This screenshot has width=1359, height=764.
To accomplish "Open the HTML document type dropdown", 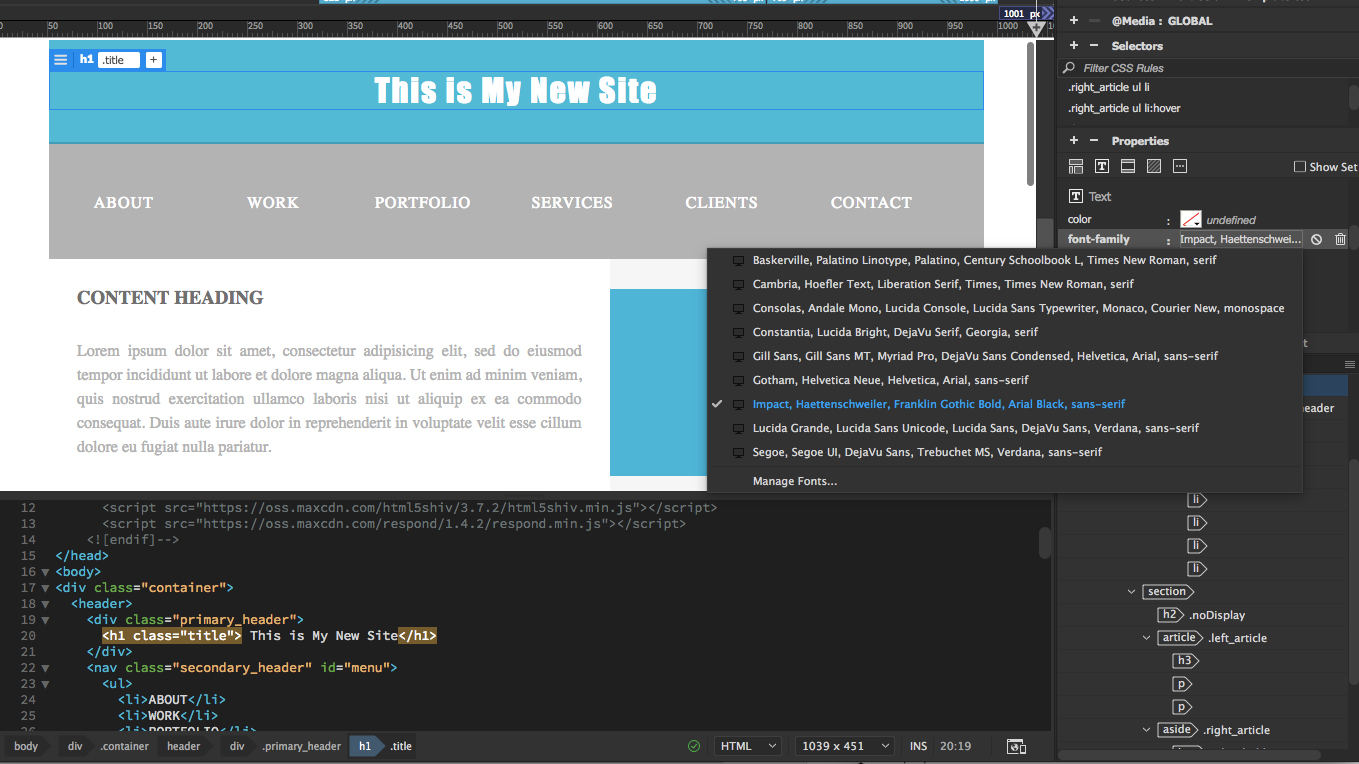I will (x=749, y=746).
